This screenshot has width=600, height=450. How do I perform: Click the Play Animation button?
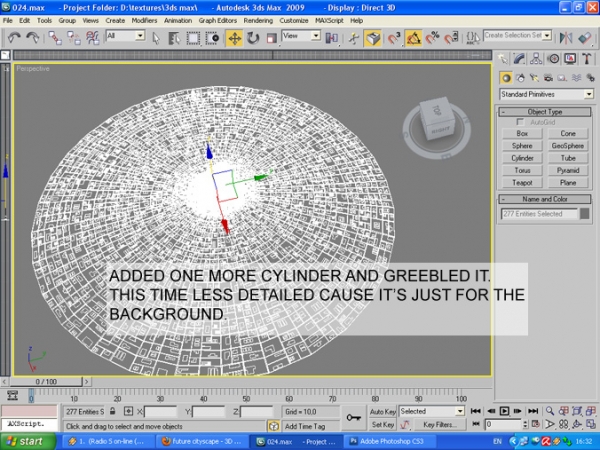(504, 411)
